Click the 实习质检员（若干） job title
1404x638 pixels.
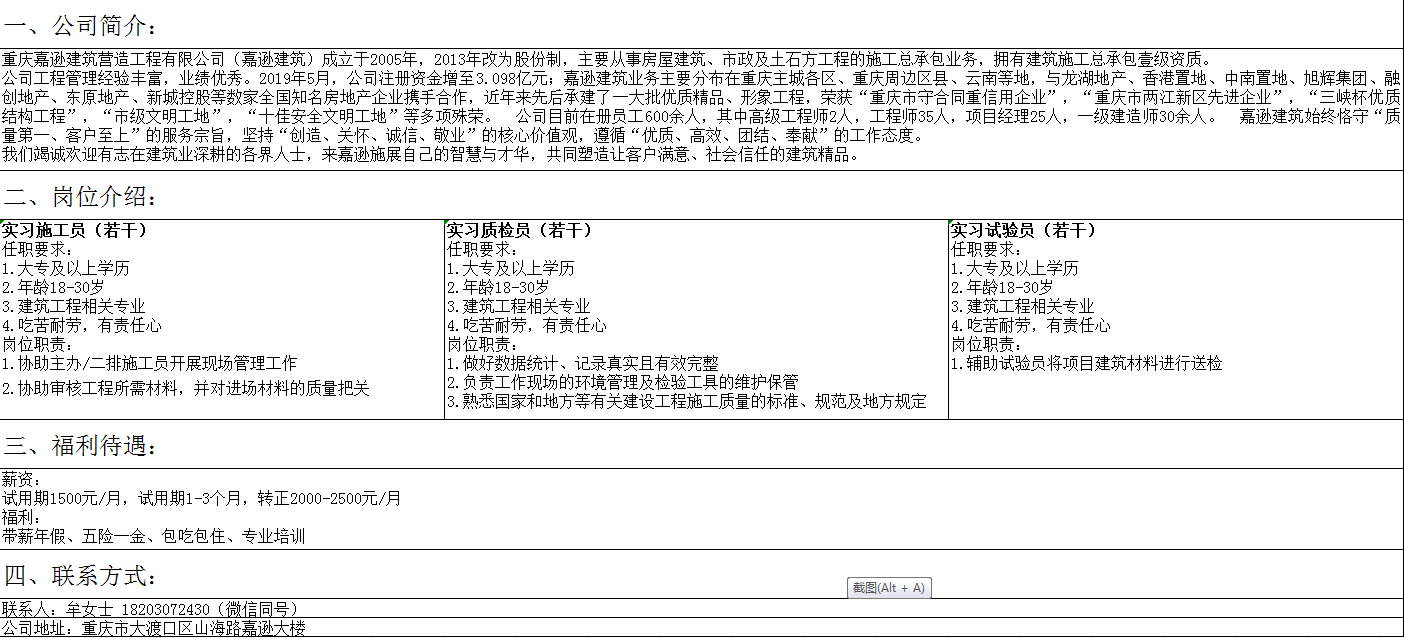tap(519, 231)
